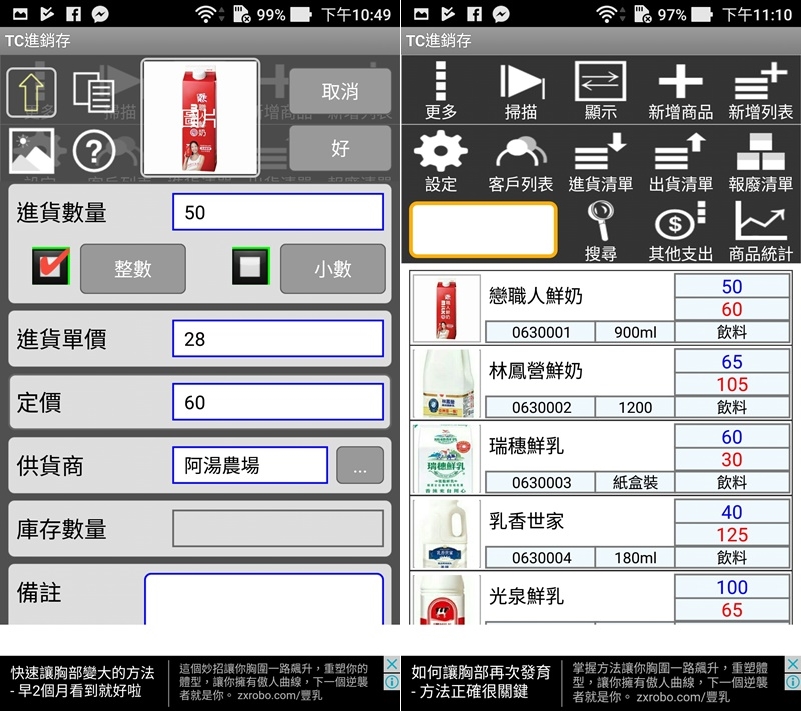
Task: Focus the 備註 notes field
Action: (264, 599)
